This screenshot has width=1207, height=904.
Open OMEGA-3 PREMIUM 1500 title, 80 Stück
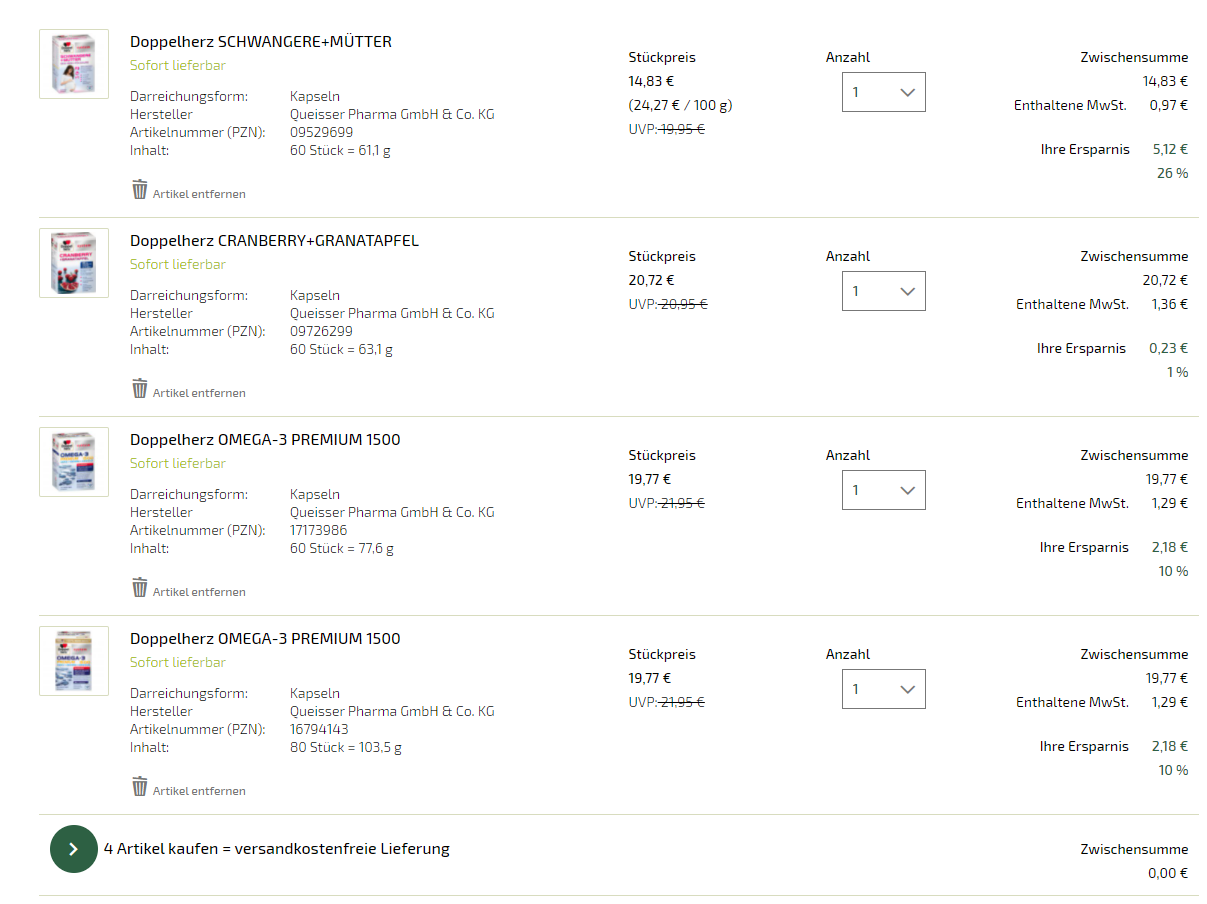(x=265, y=639)
